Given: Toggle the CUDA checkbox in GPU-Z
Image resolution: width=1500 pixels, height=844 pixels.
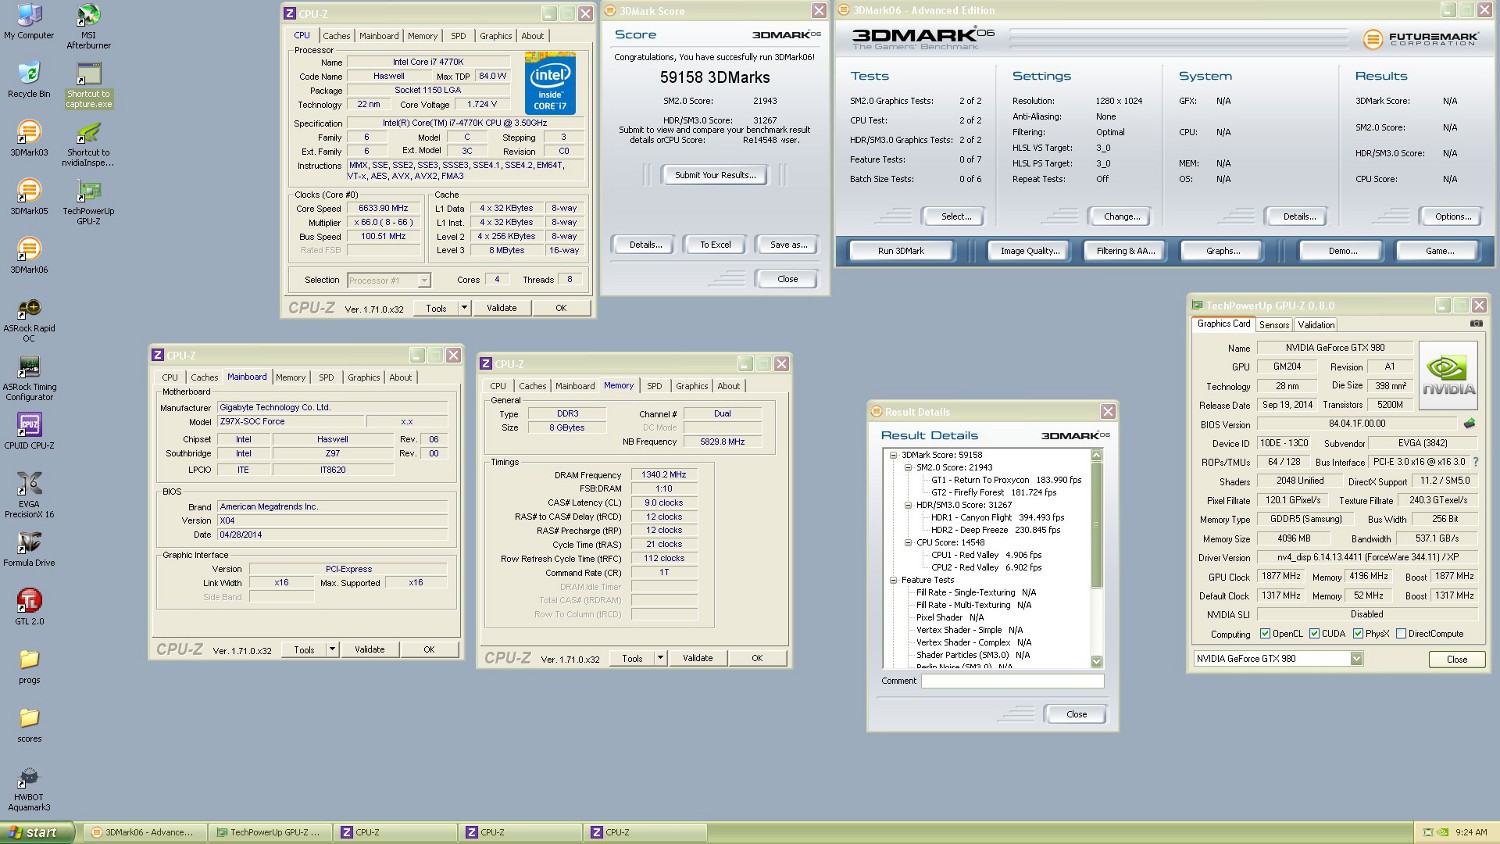Looking at the screenshot, I should point(1314,633).
